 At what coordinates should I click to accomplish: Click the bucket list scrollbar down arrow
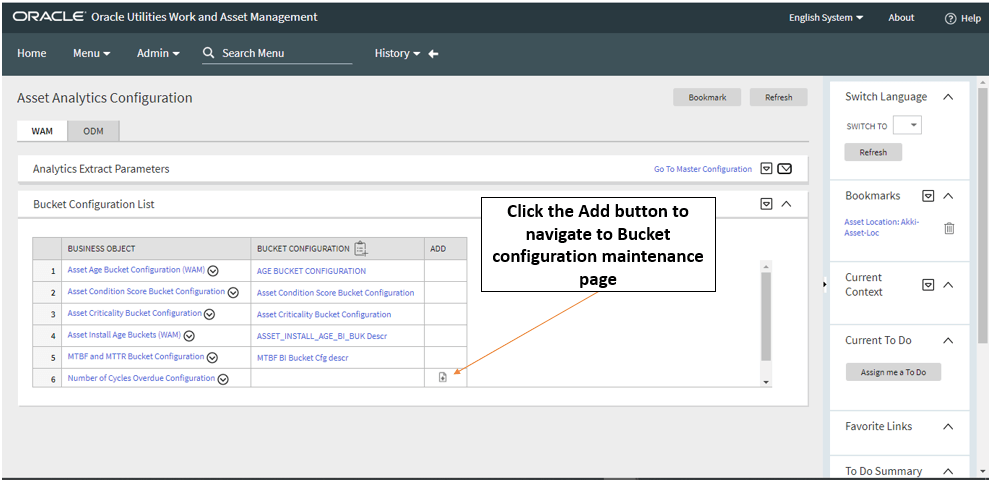click(x=766, y=382)
